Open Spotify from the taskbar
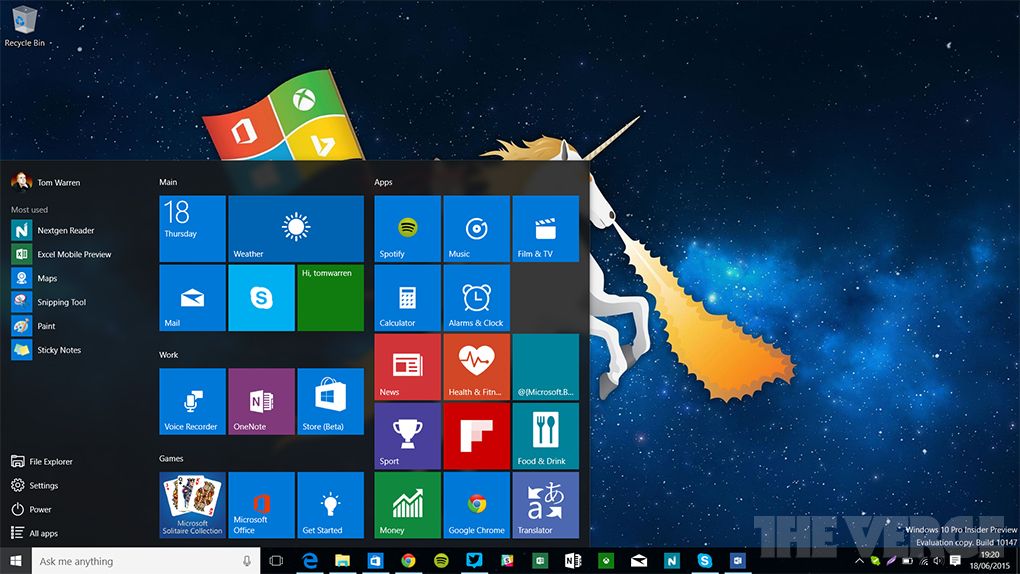This screenshot has height=574, width=1020. (441, 561)
